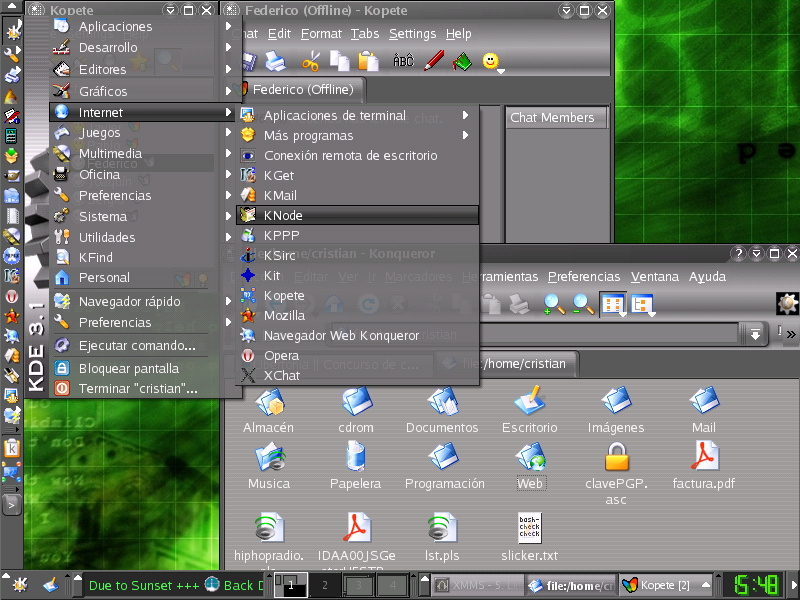The image size is (800, 600).
Task: Open KGet download manager entry
Action: (x=357, y=176)
